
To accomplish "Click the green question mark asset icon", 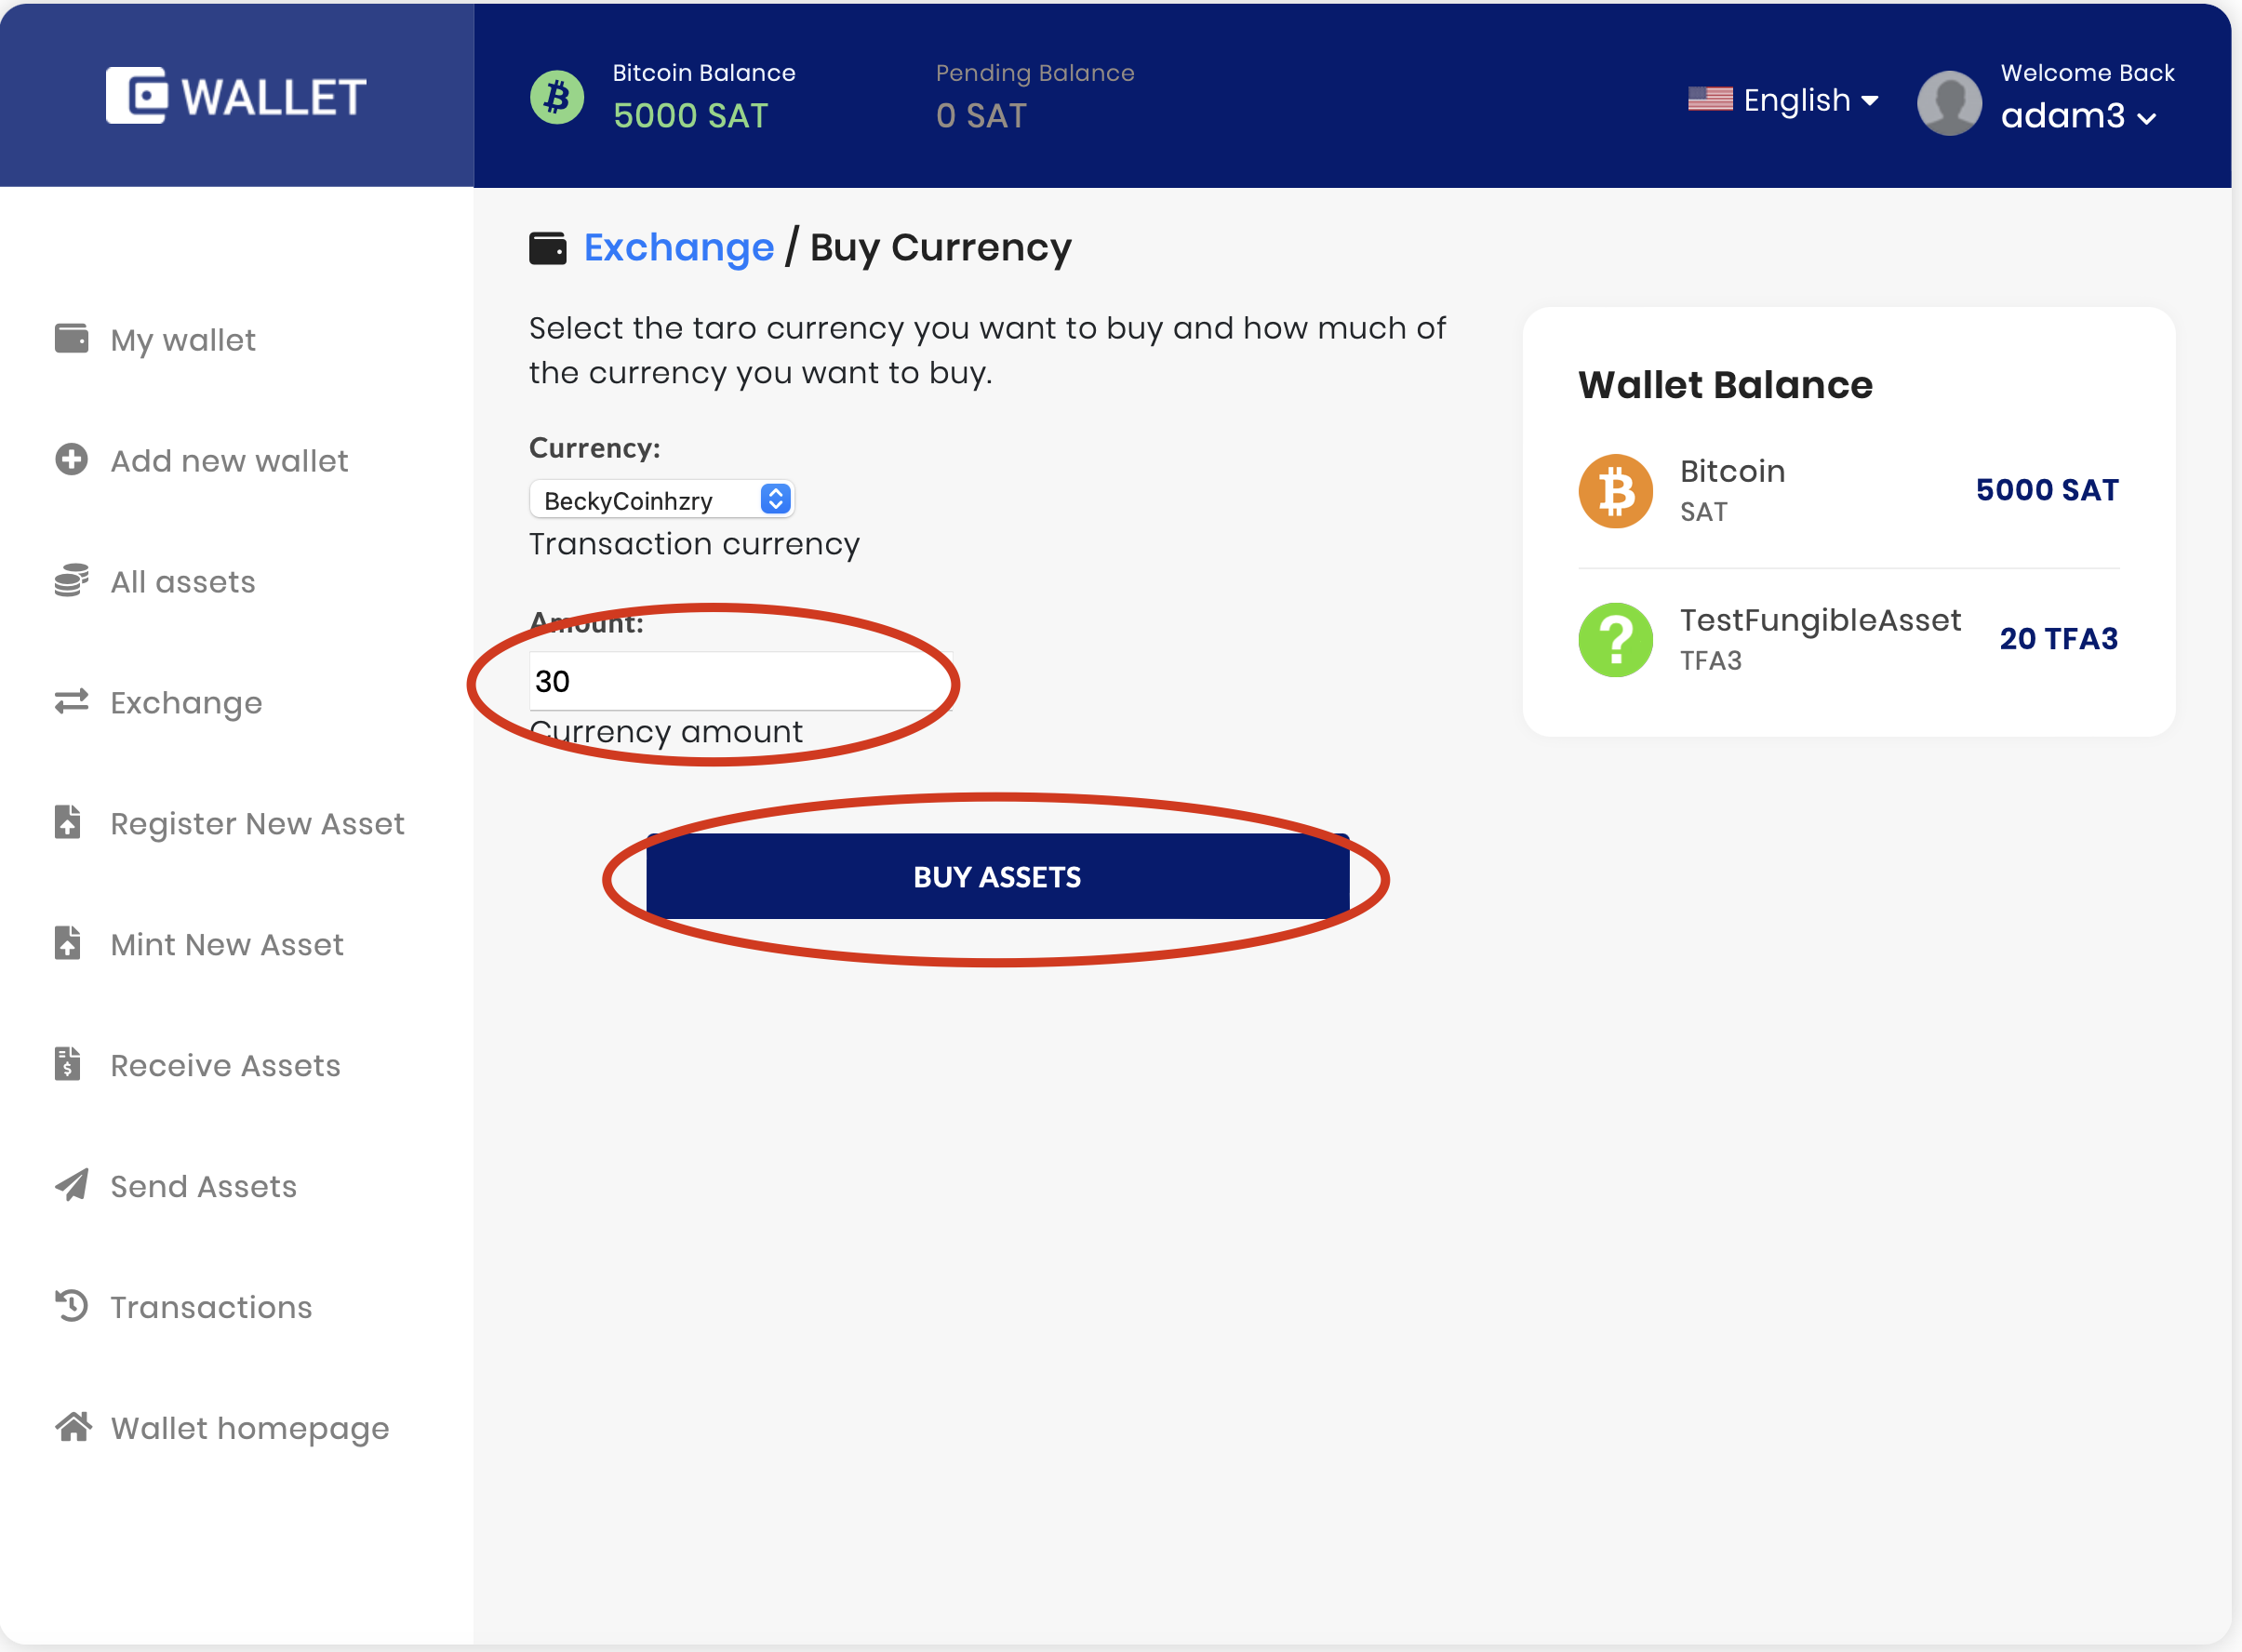I will click(x=1615, y=640).
